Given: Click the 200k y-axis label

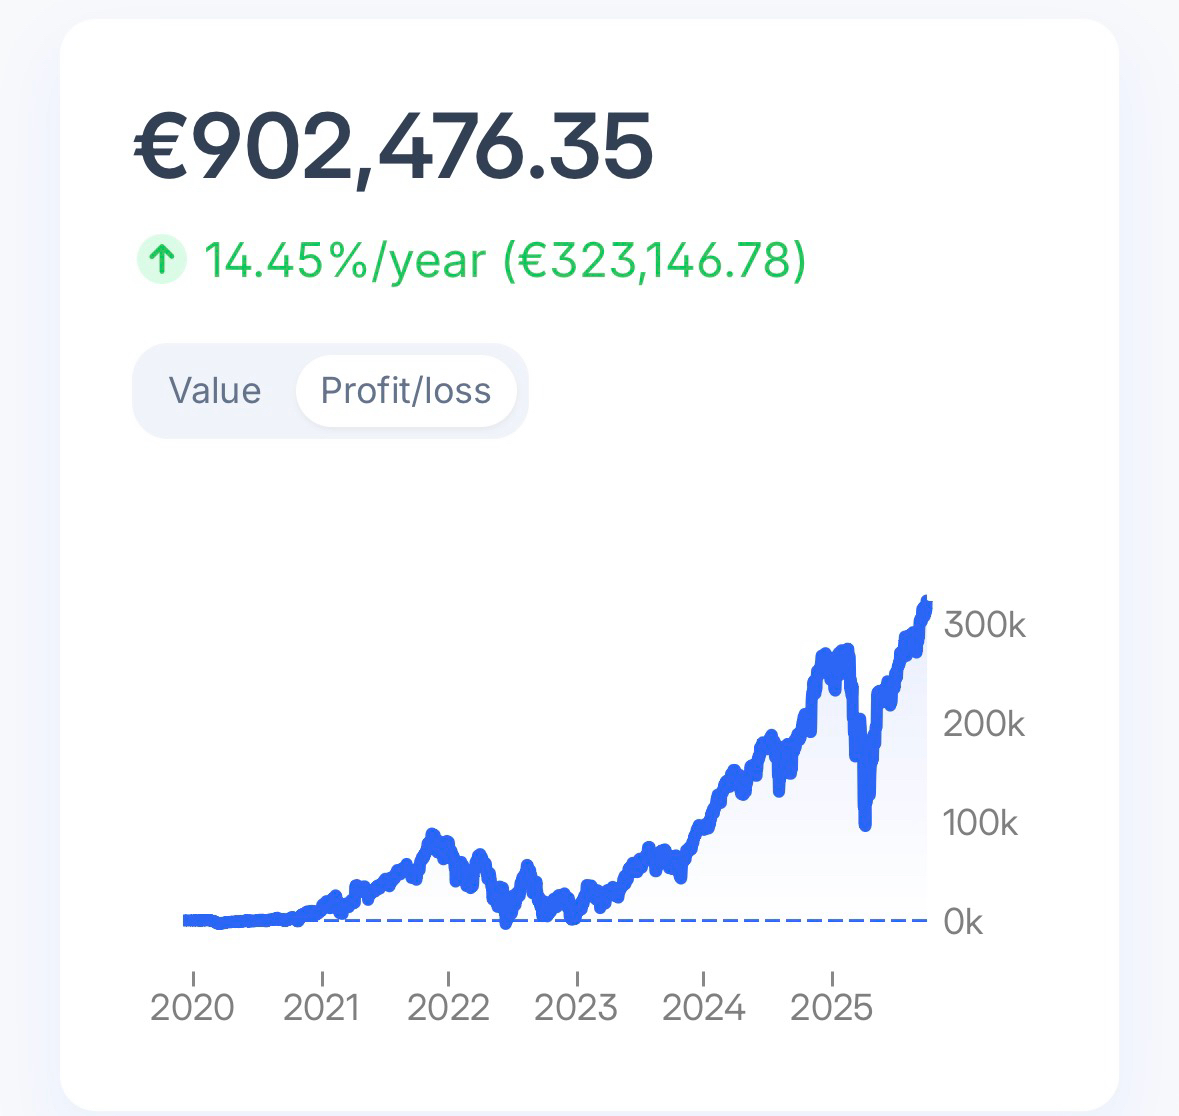Looking at the screenshot, I should tap(984, 724).
